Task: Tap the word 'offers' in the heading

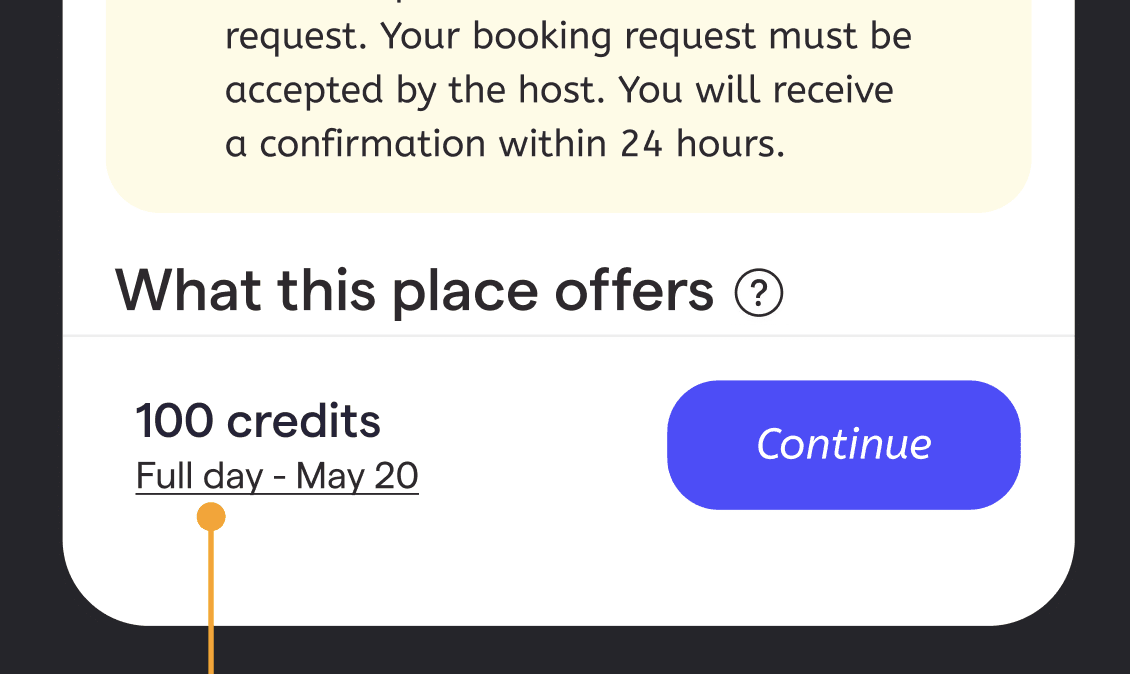Action: point(634,291)
